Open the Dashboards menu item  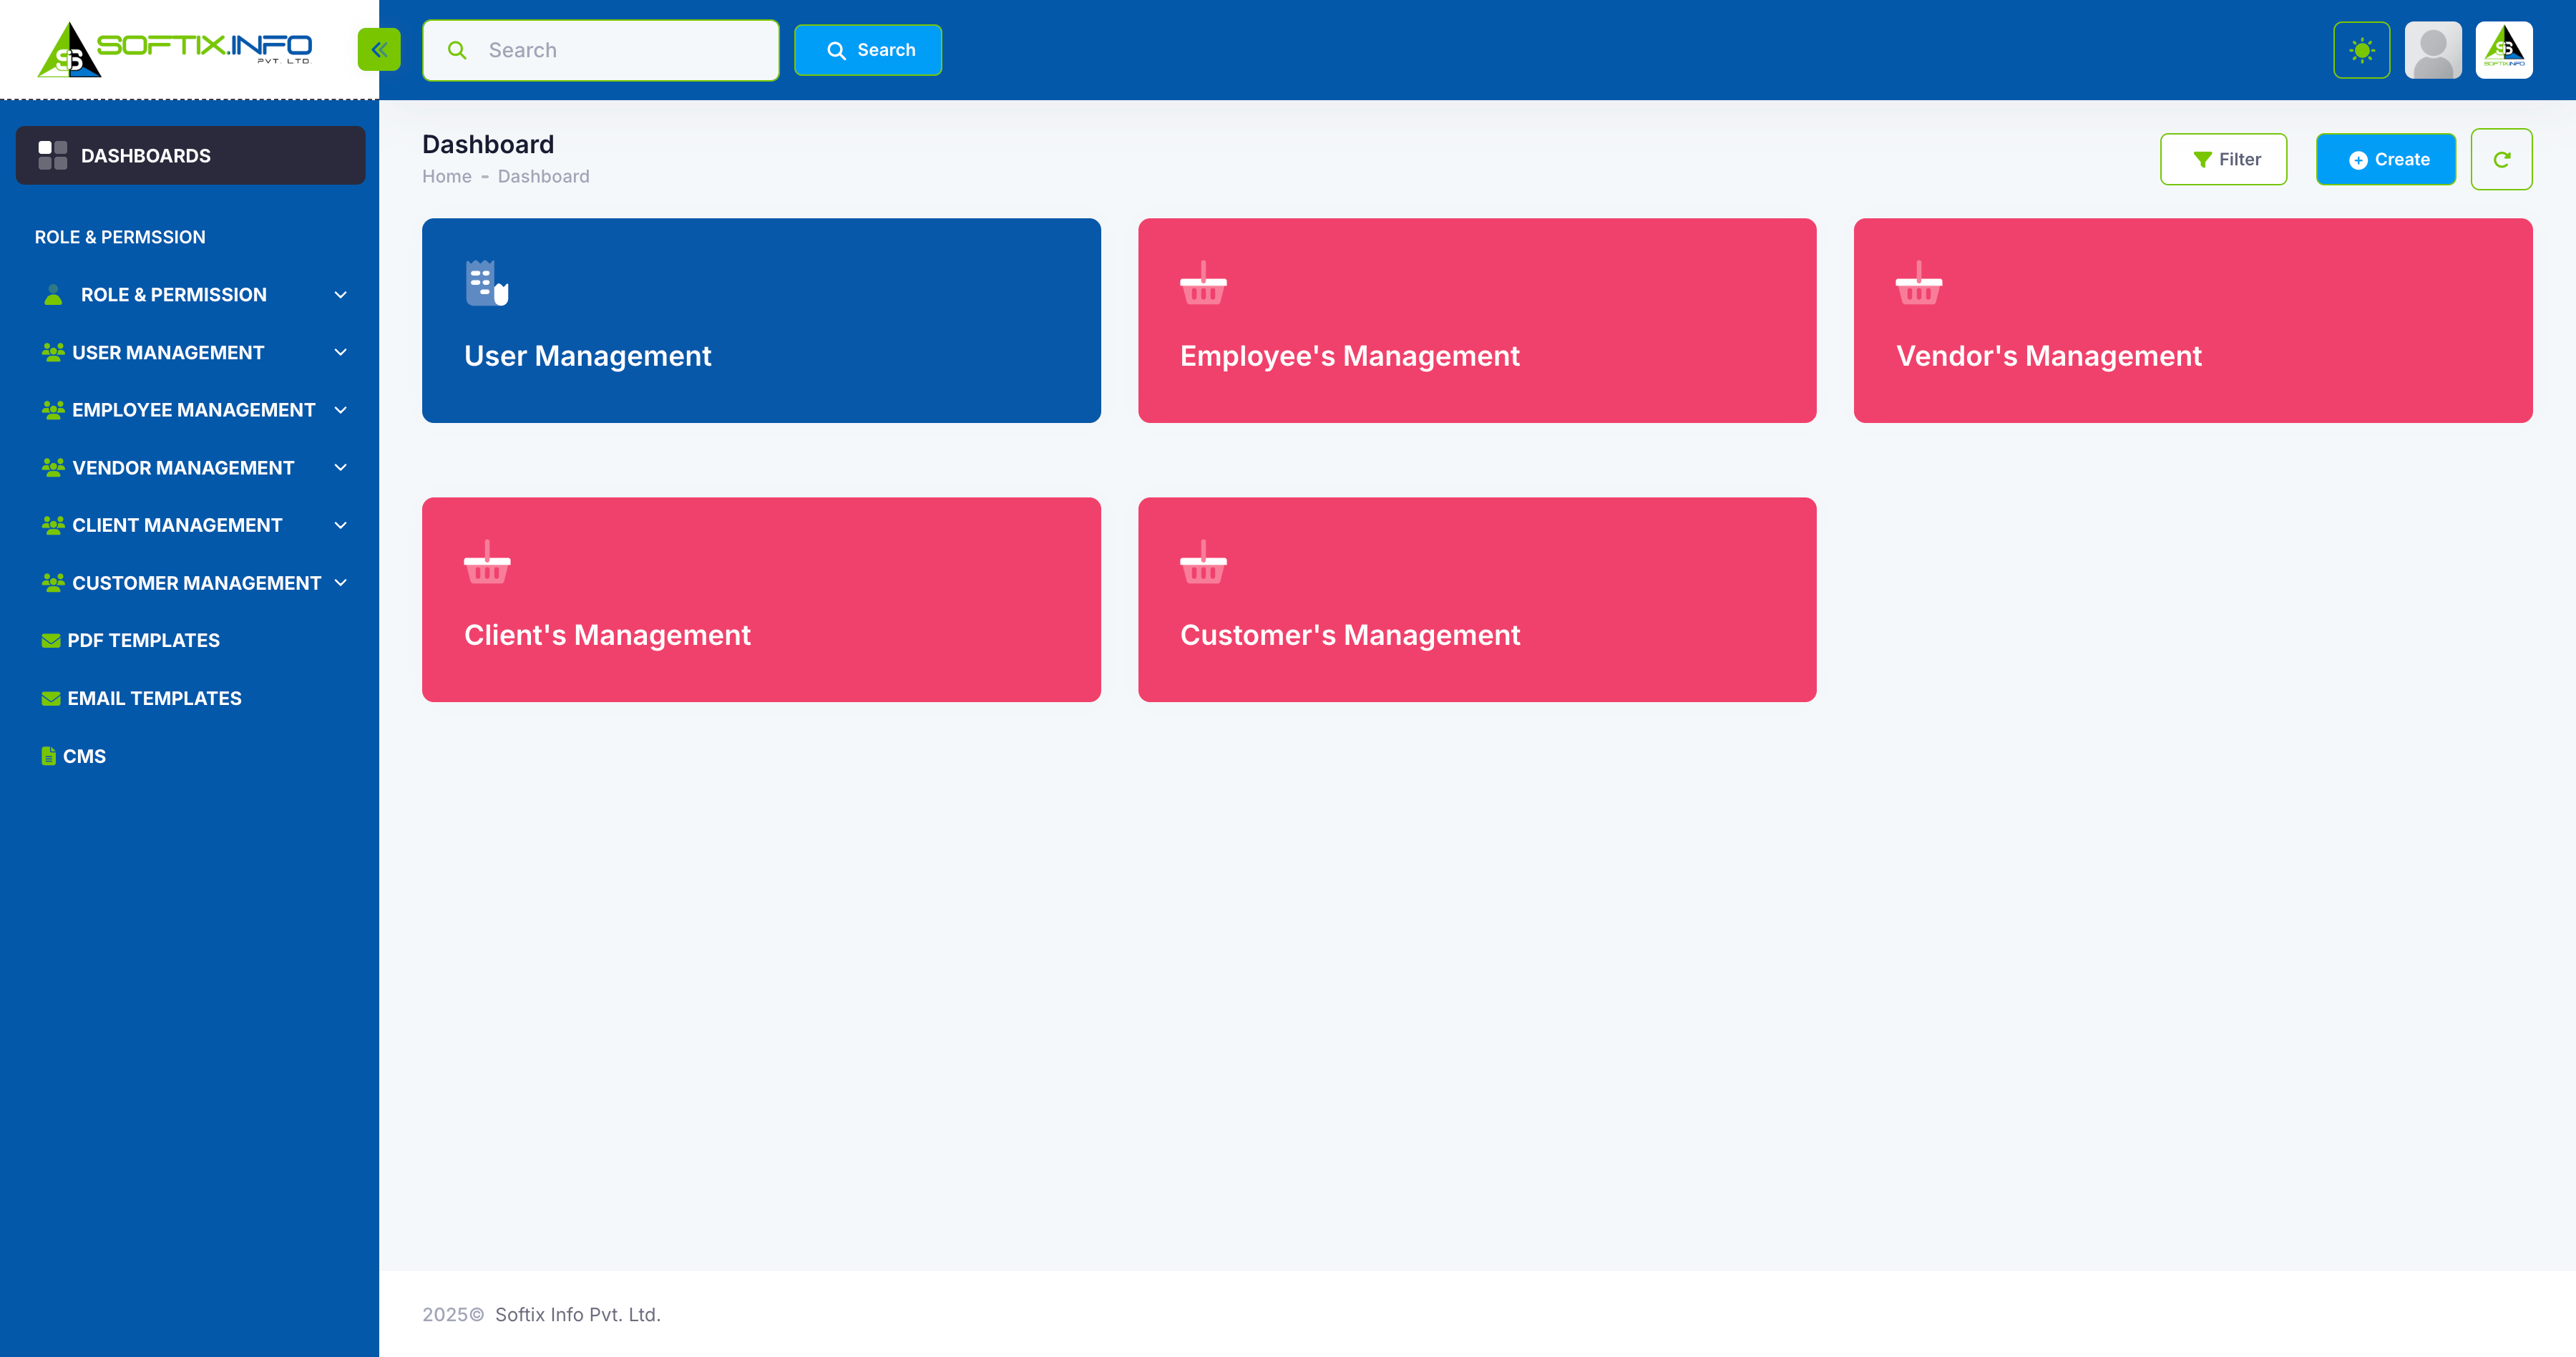pyautogui.click(x=145, y=155)
